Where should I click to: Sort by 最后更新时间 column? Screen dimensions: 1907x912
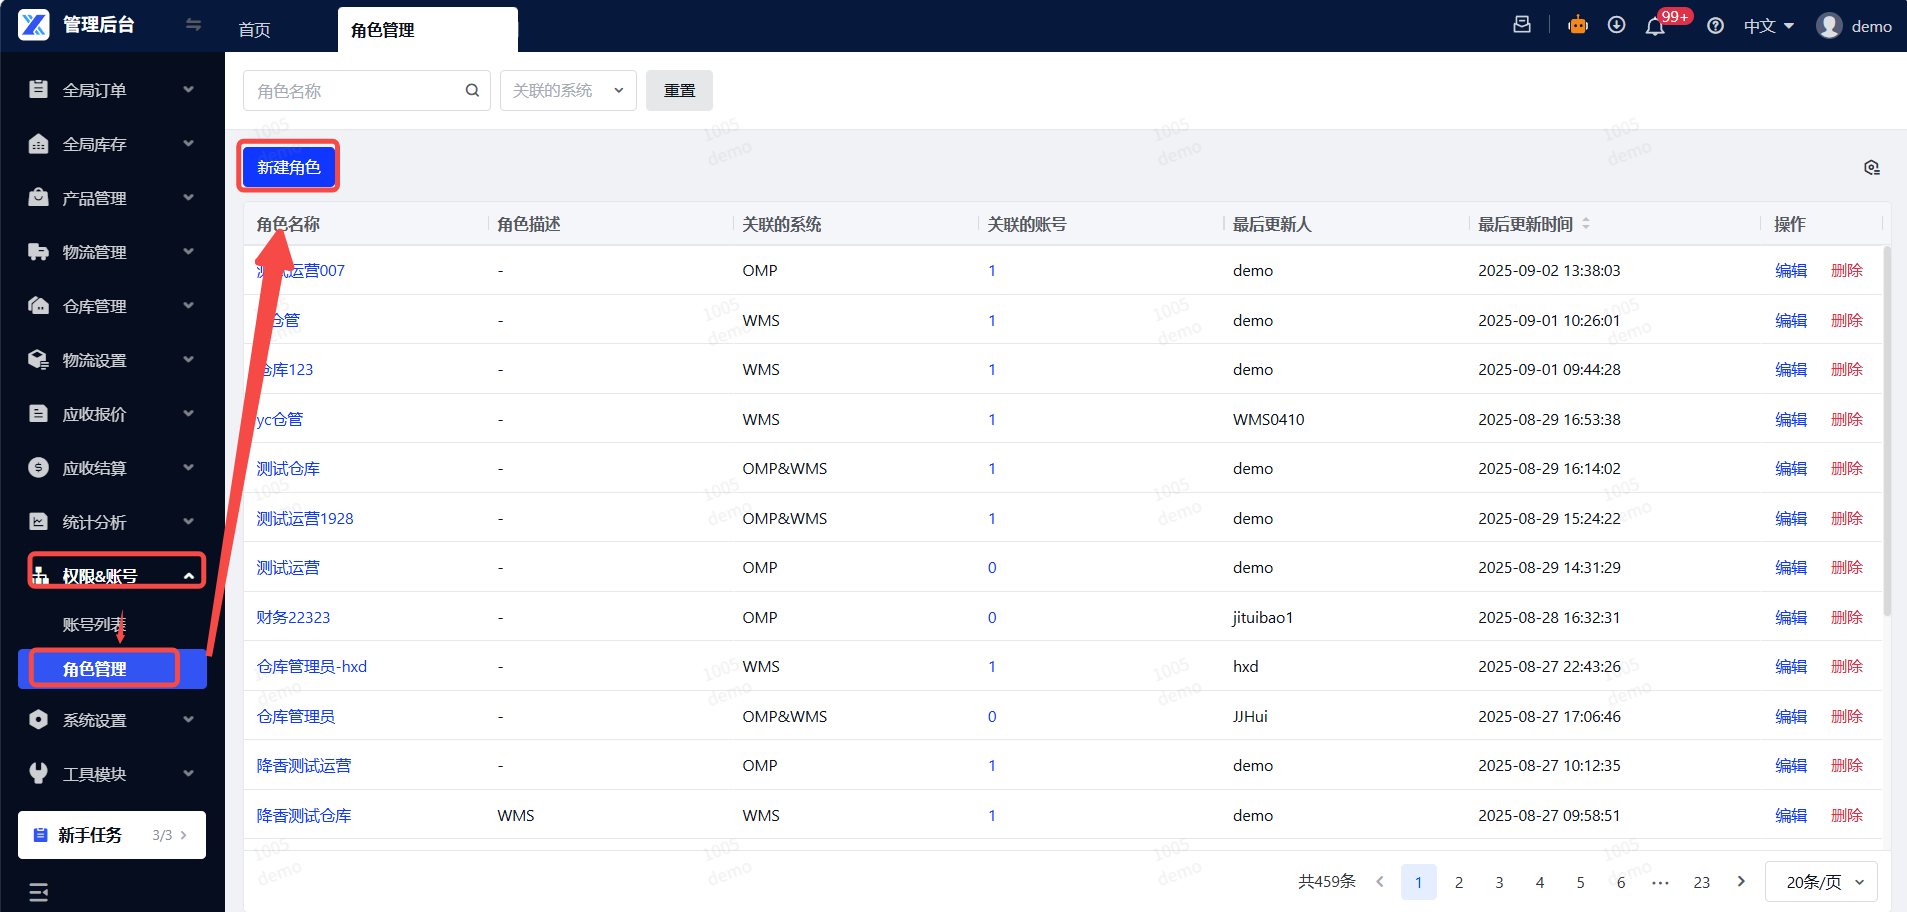click(x=1585, y=224)
